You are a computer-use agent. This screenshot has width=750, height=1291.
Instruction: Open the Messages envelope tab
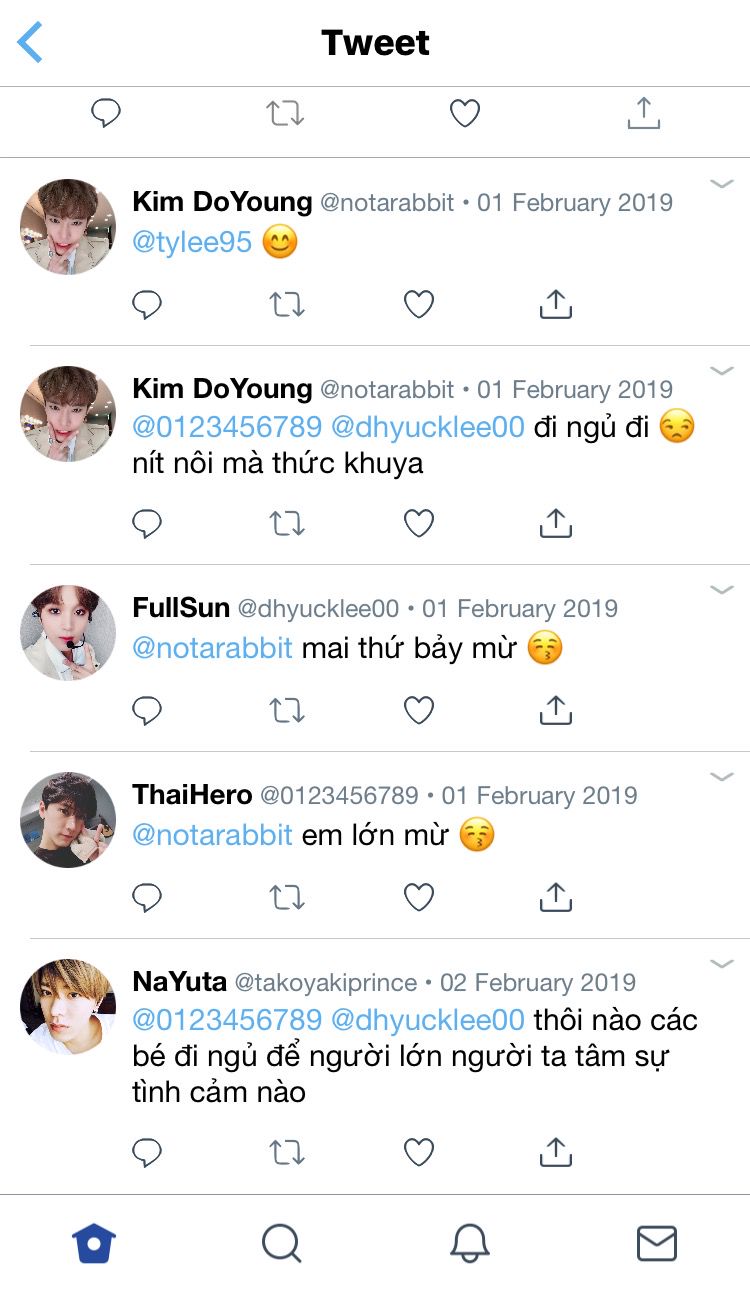[656, 1243]
